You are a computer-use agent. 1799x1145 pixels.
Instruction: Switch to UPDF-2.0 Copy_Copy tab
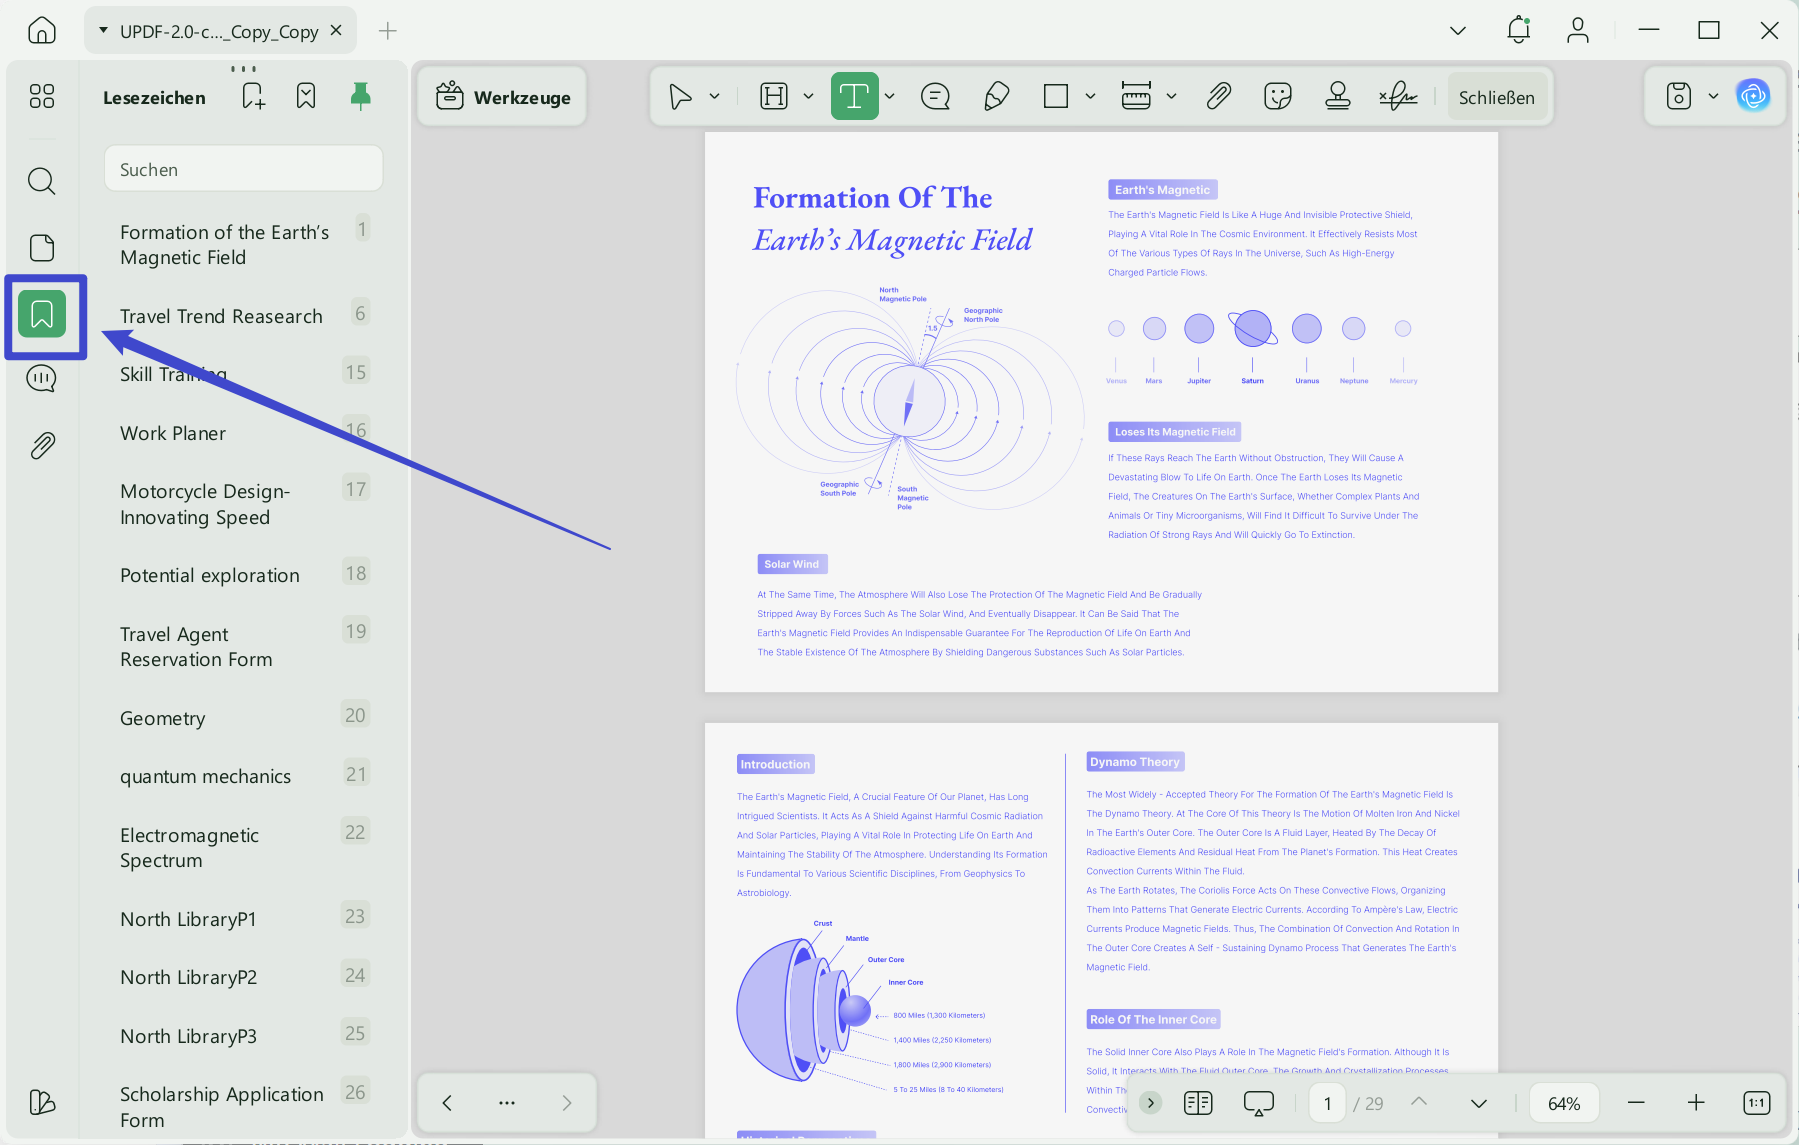tap(218, 31)
